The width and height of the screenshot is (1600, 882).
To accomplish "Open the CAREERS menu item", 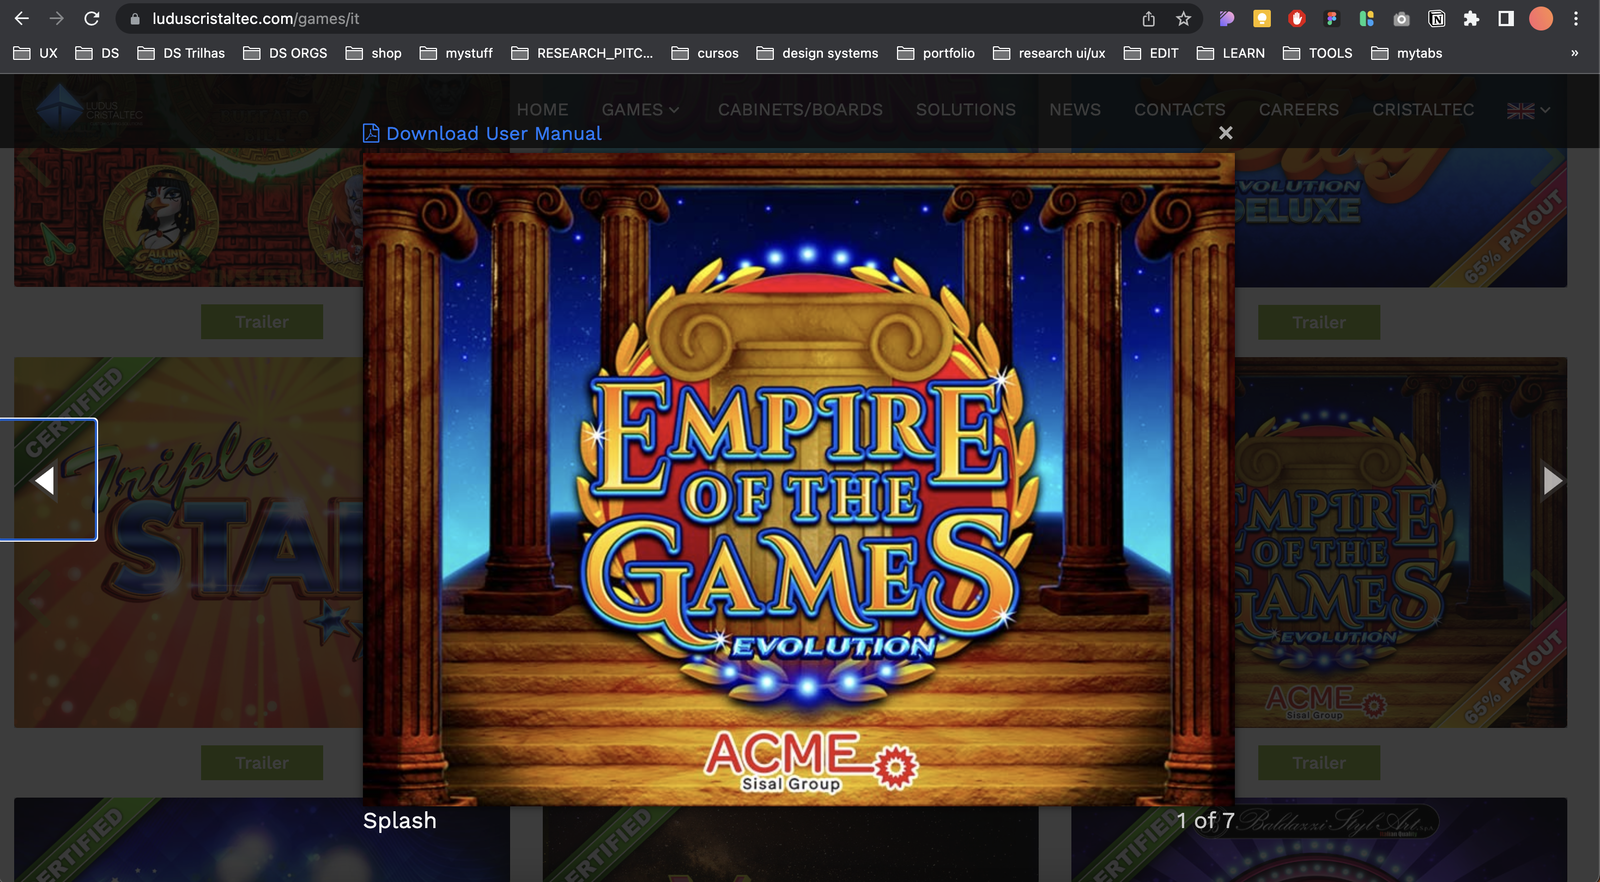I will (x=1299, y=110).
